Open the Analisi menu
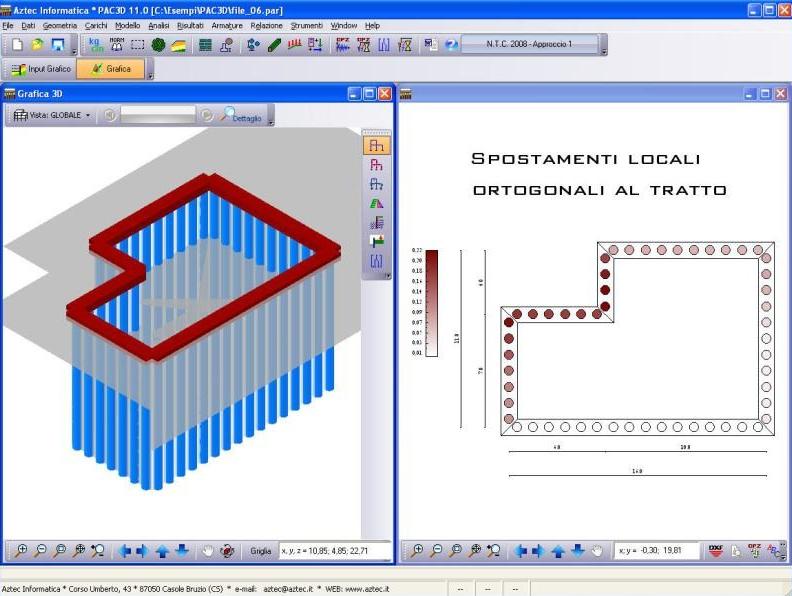This screenshot has width=792, height=596. tap(158, 24)
